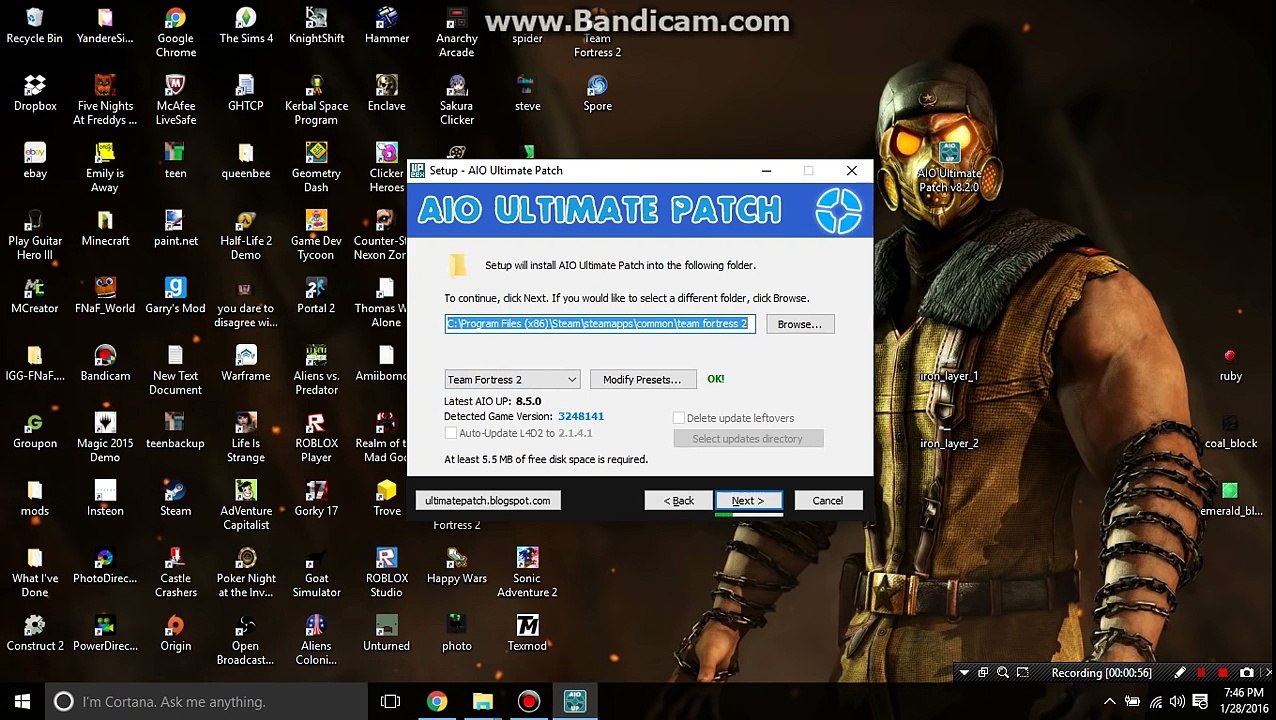Image resolution: width=1276 pixels, height=720 pixels.
Task: Open the Recycle Bin desktop icon
Action: click(x=35, y=27)
